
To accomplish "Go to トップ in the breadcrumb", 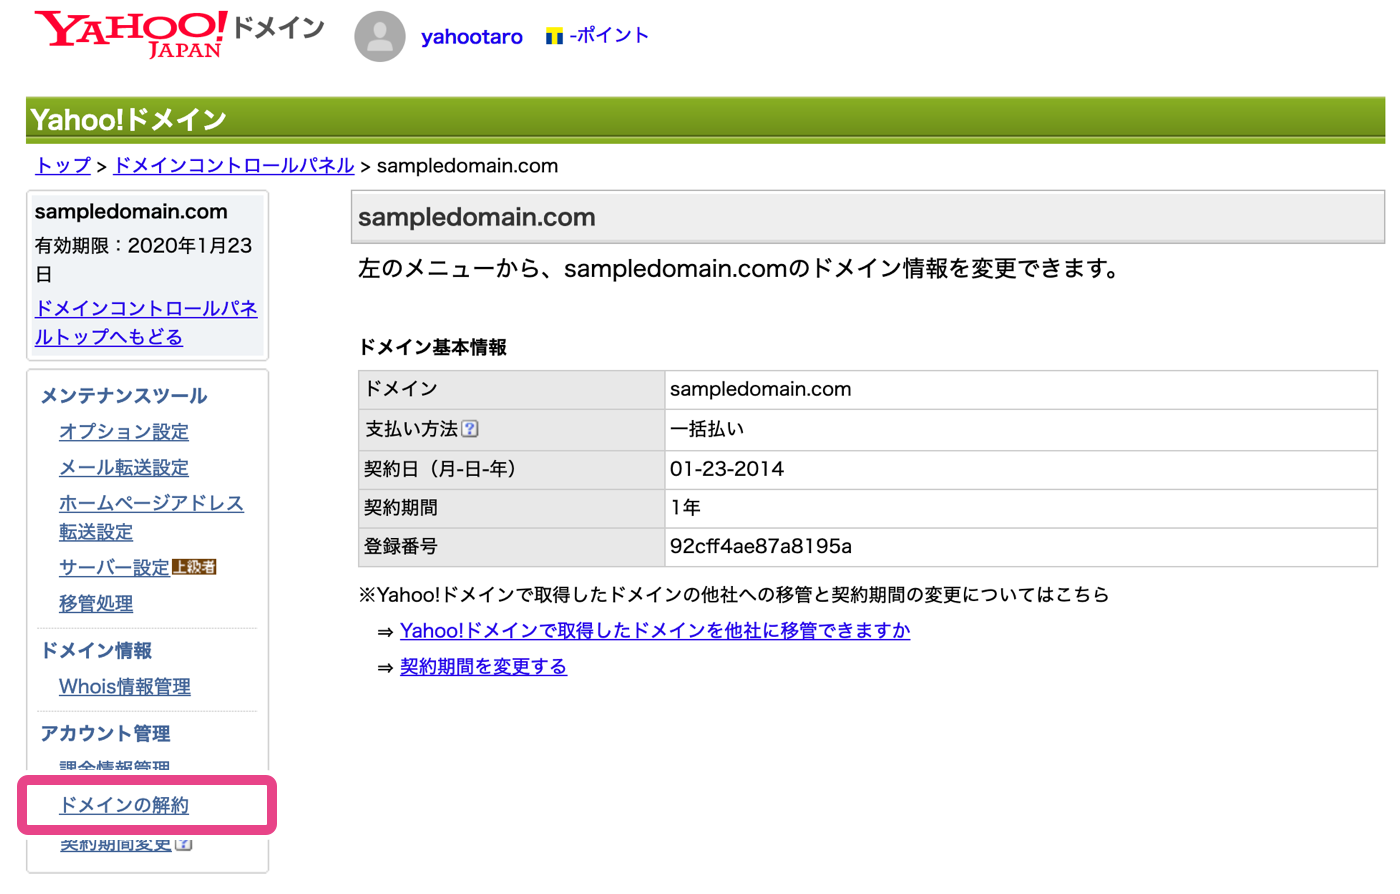I will coord(63,166).
